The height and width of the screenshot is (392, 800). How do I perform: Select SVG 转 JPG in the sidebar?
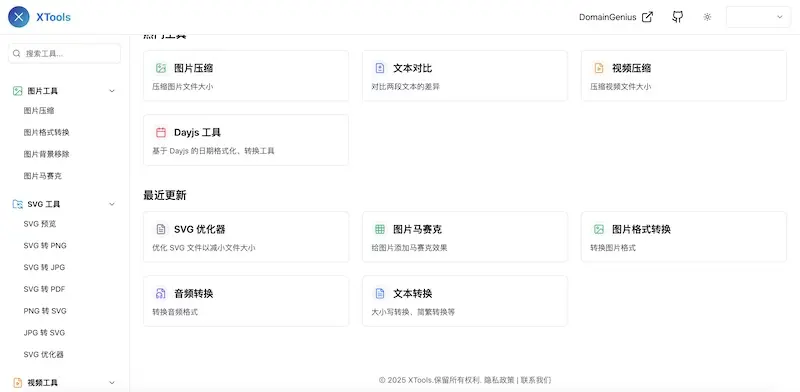tap(44, 267)
